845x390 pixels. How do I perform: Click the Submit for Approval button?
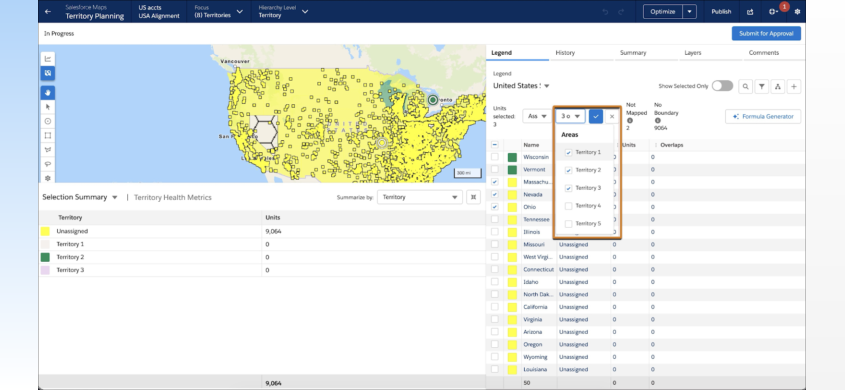pos(766,33)
